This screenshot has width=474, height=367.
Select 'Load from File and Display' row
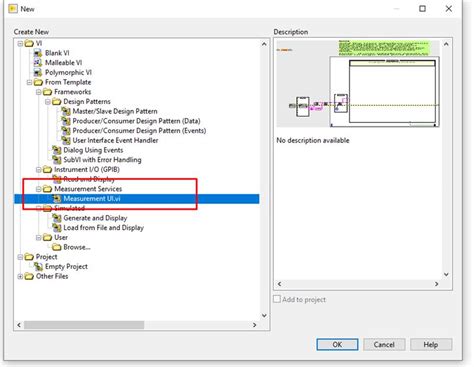point(104,228)
